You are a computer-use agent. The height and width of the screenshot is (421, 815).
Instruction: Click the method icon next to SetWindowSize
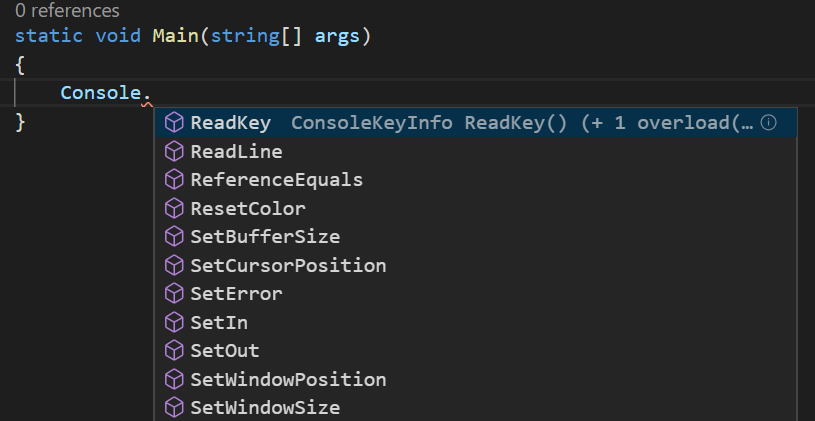pos(174,408)
